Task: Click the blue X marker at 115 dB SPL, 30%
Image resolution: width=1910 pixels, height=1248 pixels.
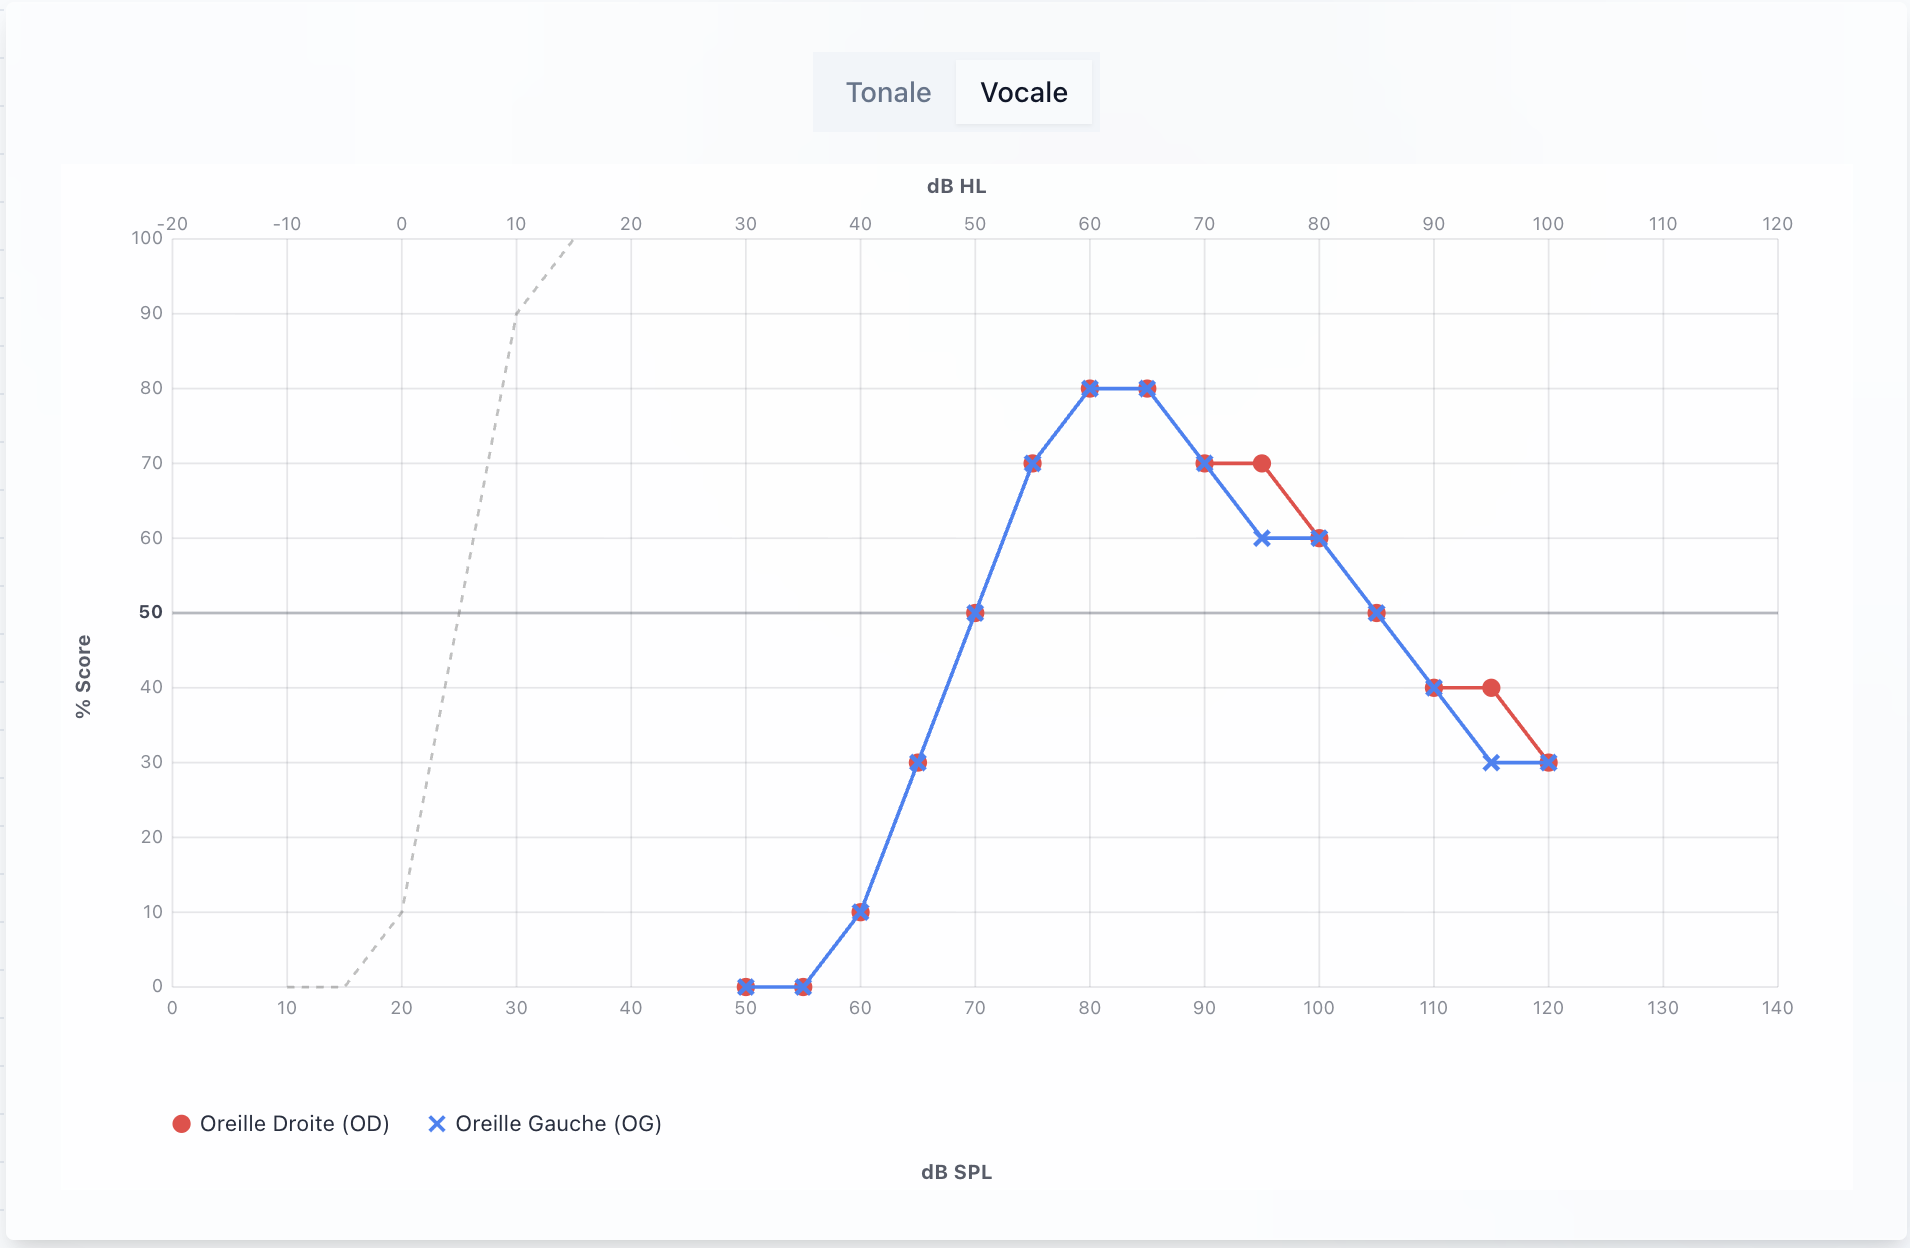Action: pyautogui.click(x=1491, y=763)
